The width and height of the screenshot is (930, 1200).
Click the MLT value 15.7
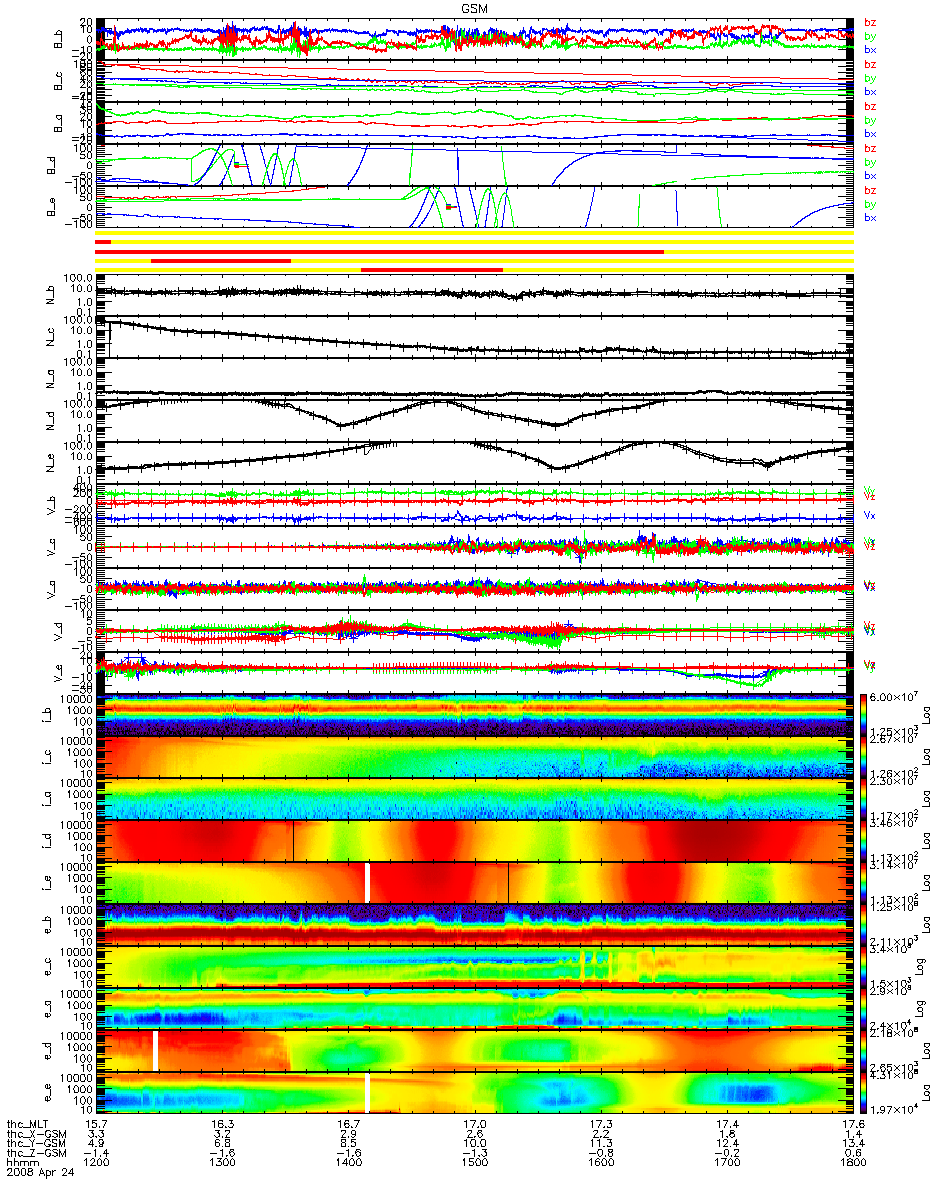coord(96,1124)
